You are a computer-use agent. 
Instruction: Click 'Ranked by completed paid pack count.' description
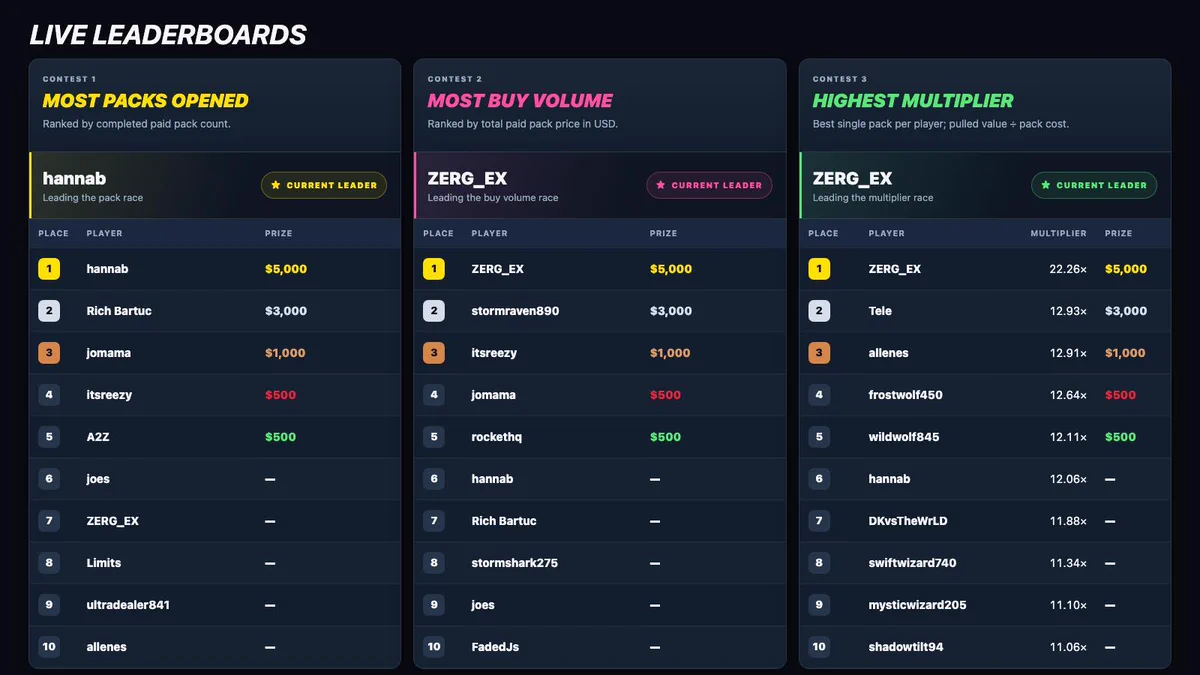click(136, 124)
